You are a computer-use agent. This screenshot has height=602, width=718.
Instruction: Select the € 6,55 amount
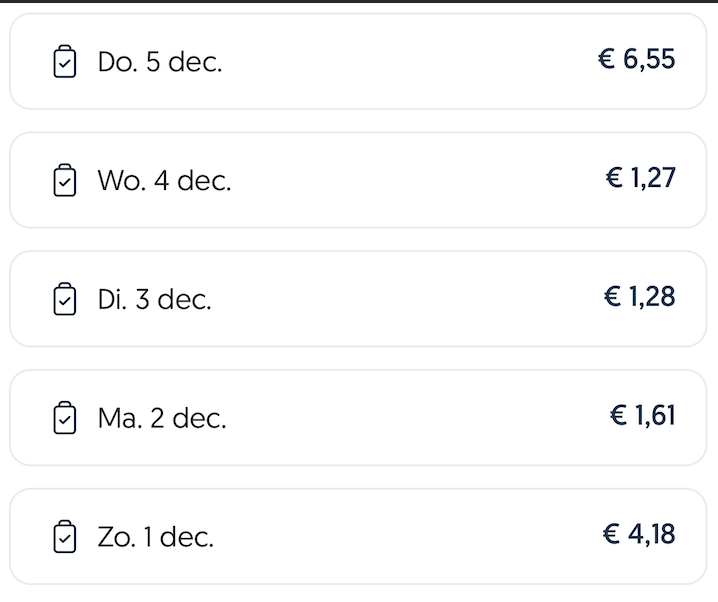tap(636, 60)
